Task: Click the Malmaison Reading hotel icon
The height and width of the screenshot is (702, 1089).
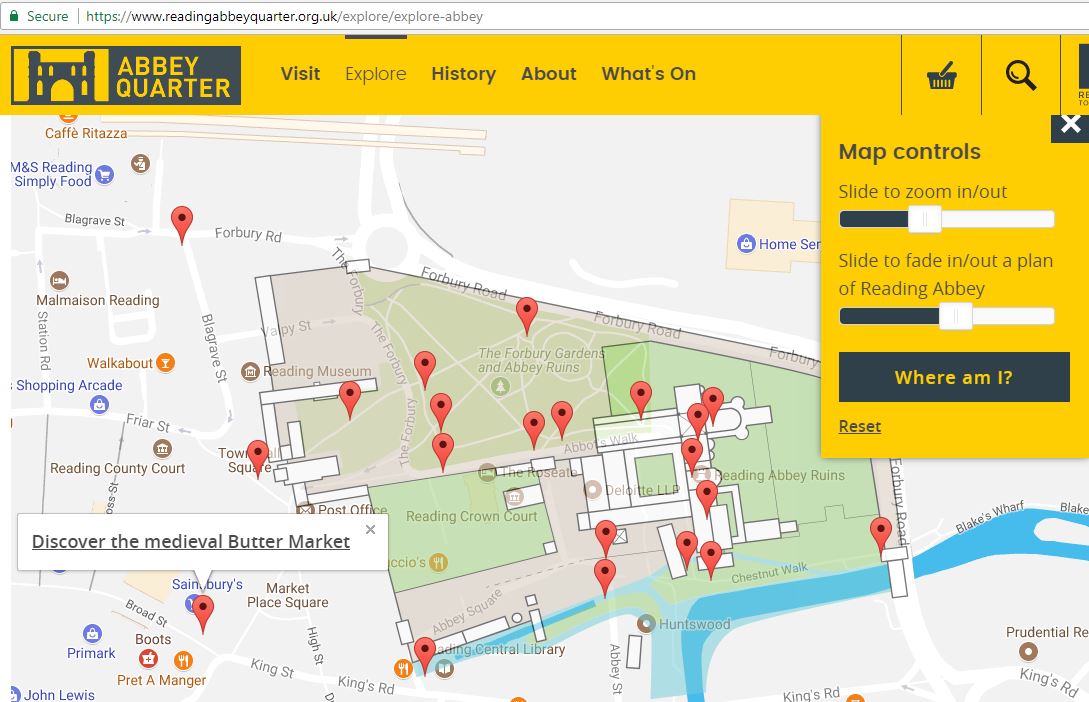Action: [x=59, y=281]
